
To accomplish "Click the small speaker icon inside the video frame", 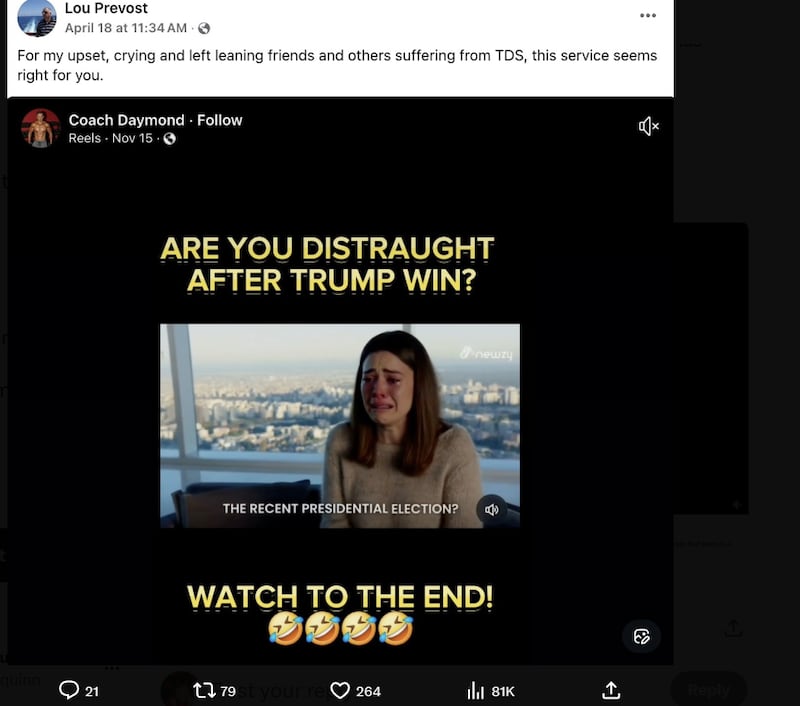I will [x=490, y=509].
